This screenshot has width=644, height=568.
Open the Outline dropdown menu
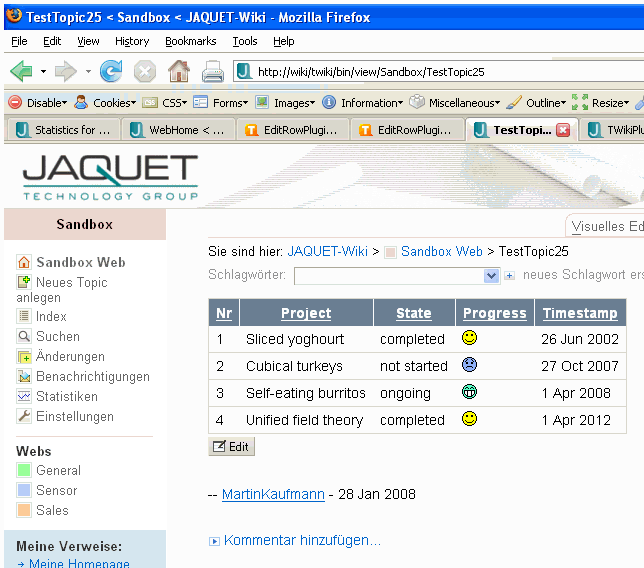(x=536, y=103)
